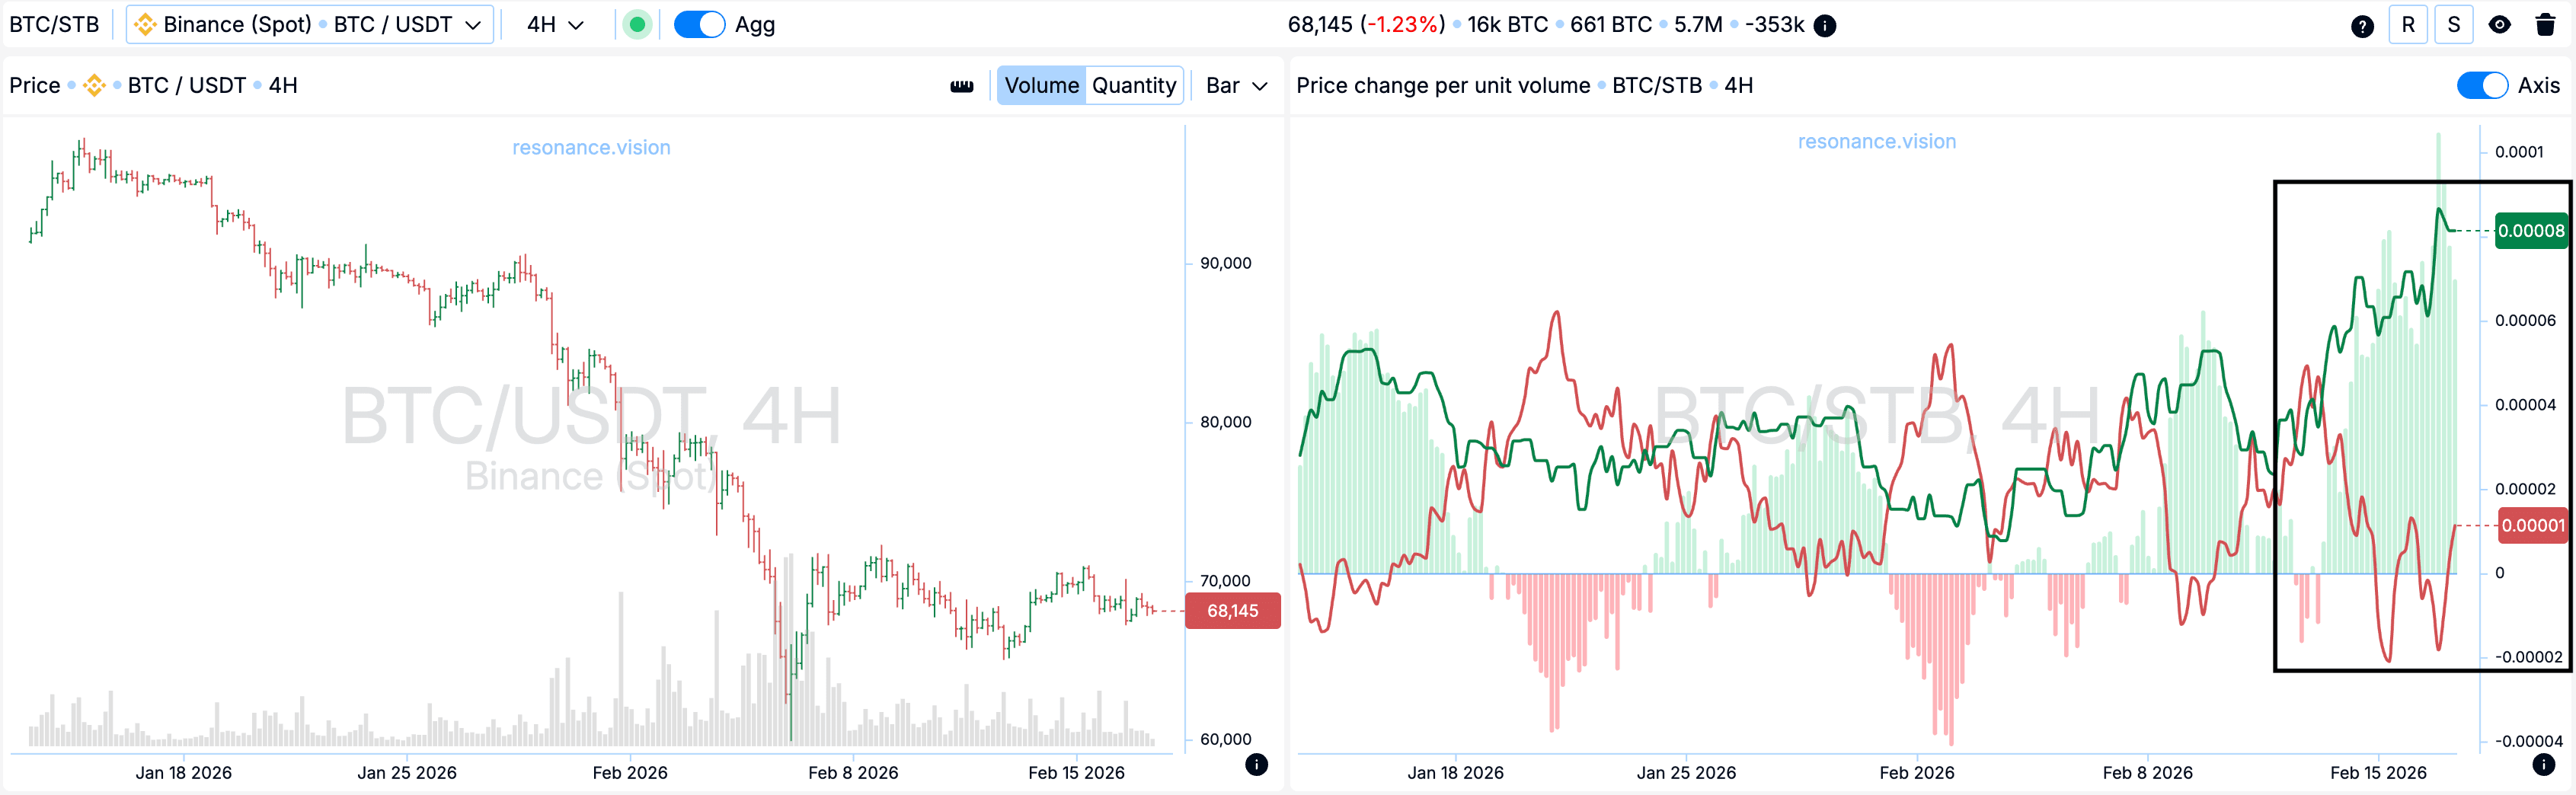Toggle the Agg switch

point(699,25)
